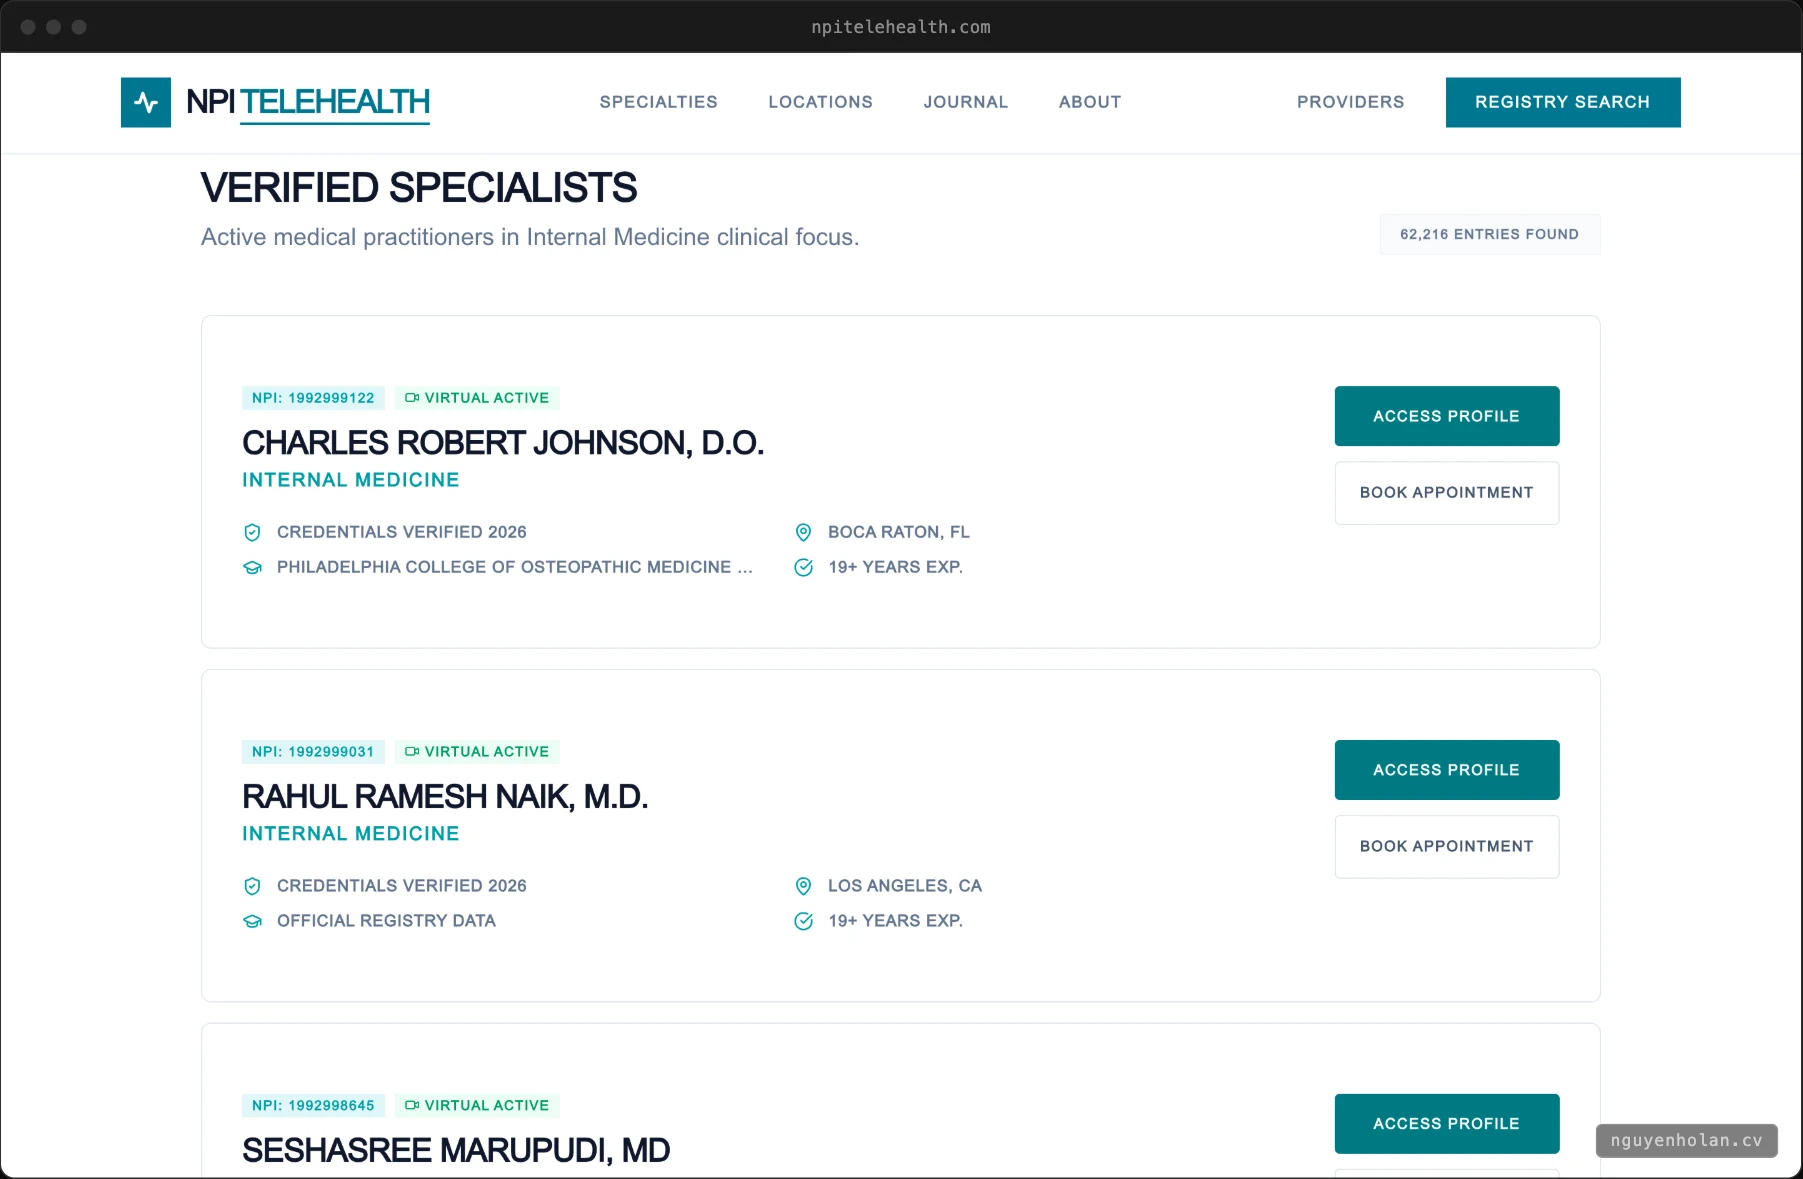Open the Providers link in header
Viewport: 1803px width, 1179px height.
[x=1351, y=102]
